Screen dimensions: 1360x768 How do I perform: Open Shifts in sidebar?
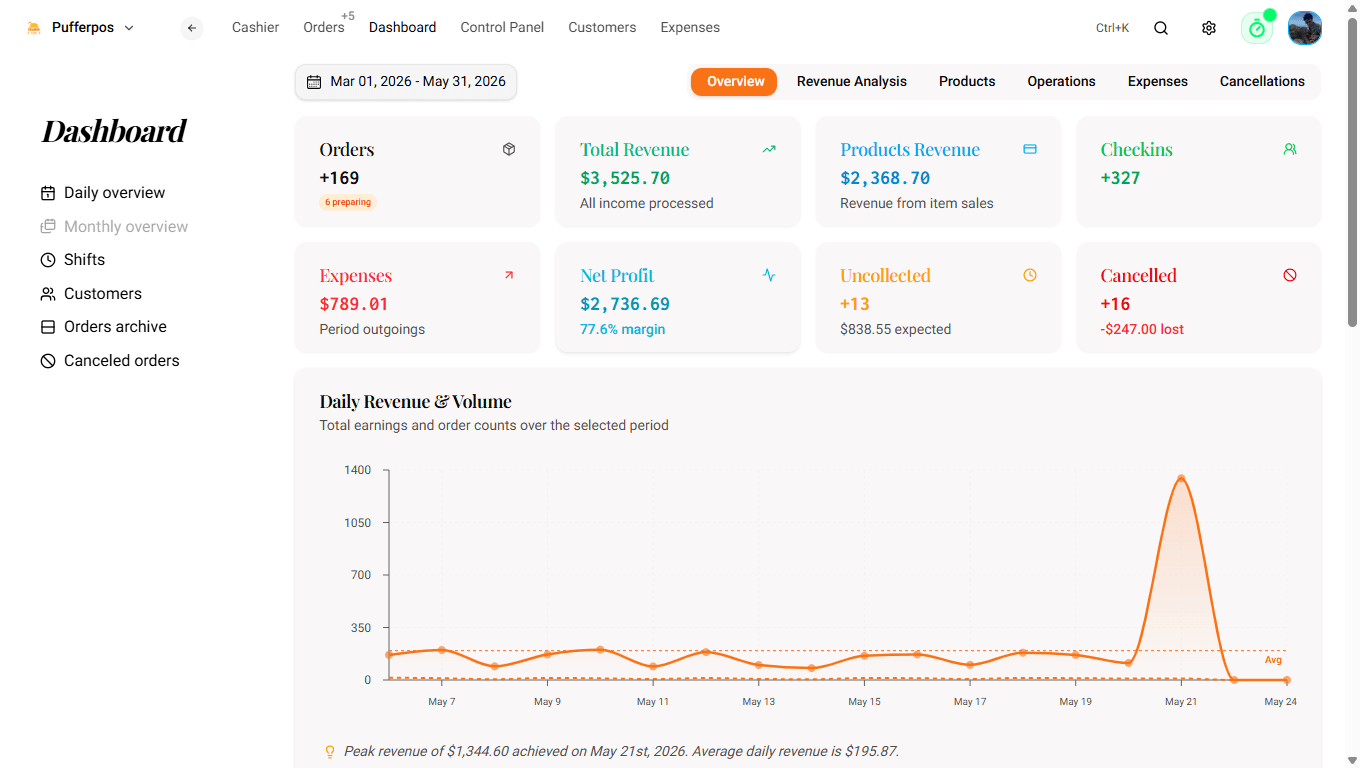click(x=73, y=260)
